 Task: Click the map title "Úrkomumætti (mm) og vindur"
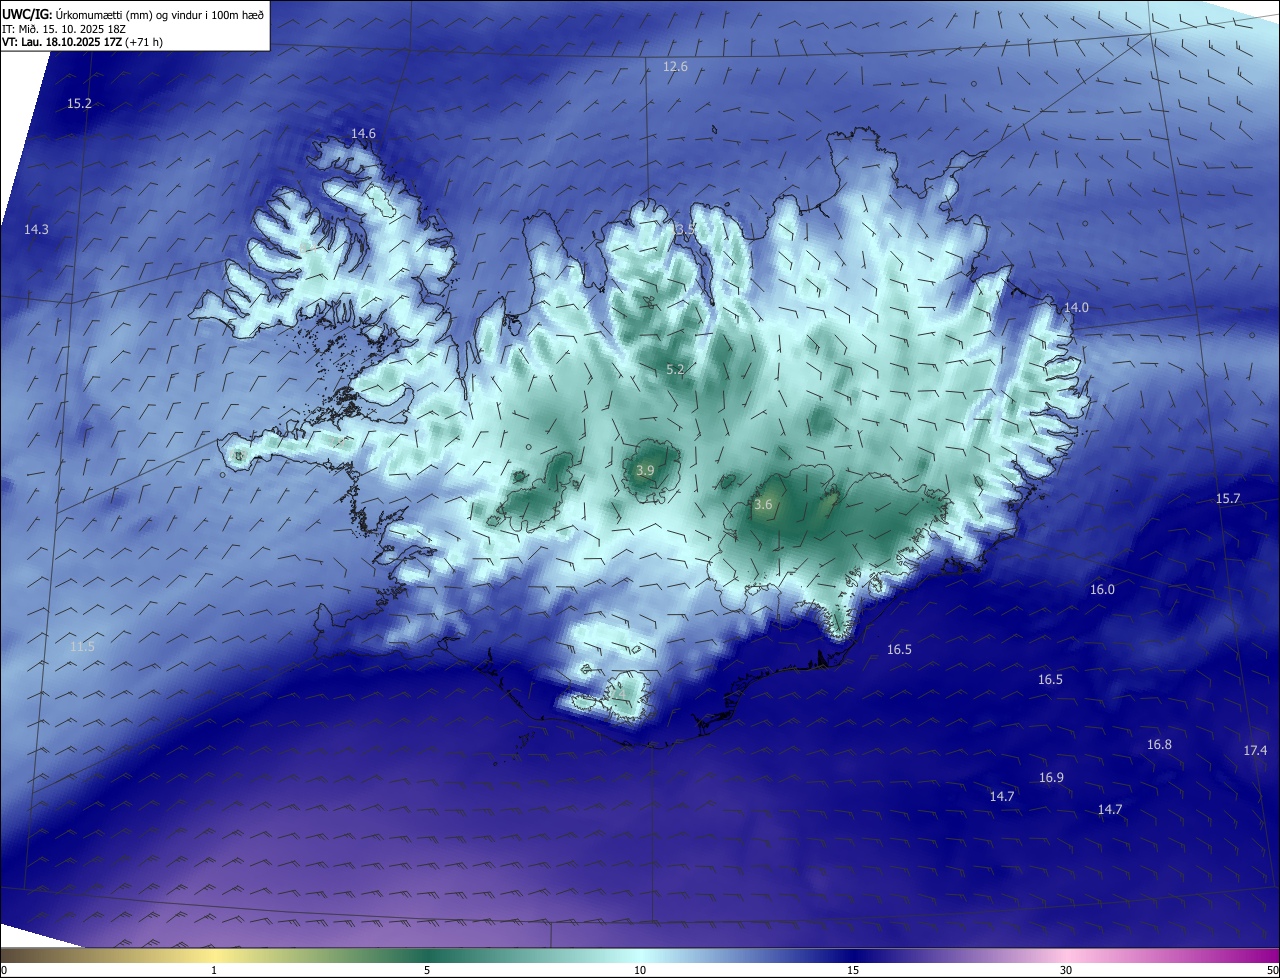click(129, 15)
